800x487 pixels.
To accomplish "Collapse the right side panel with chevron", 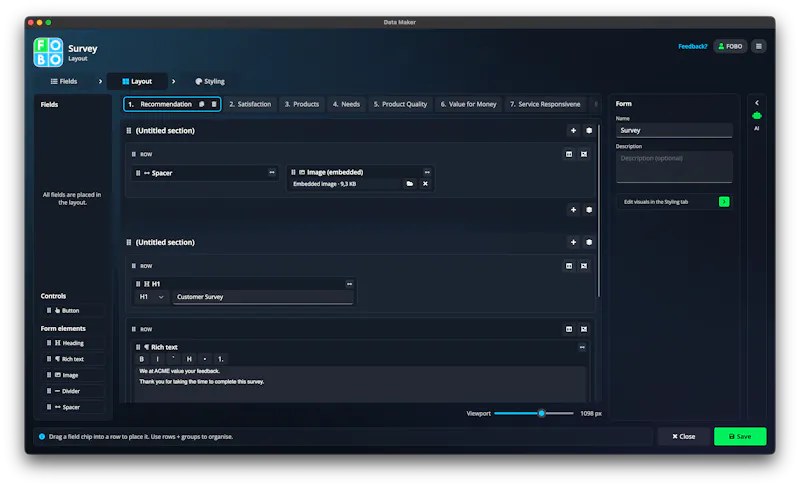I will [757, 102].
